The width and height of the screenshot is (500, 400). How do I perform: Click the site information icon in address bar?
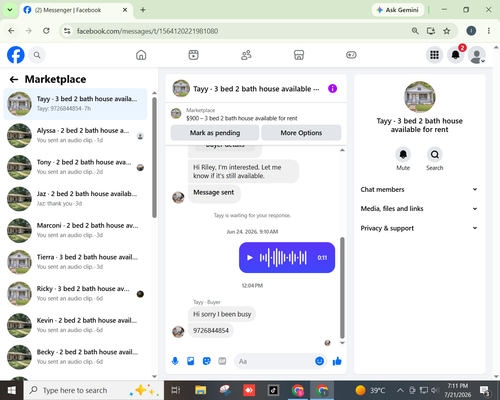(67, 31)
